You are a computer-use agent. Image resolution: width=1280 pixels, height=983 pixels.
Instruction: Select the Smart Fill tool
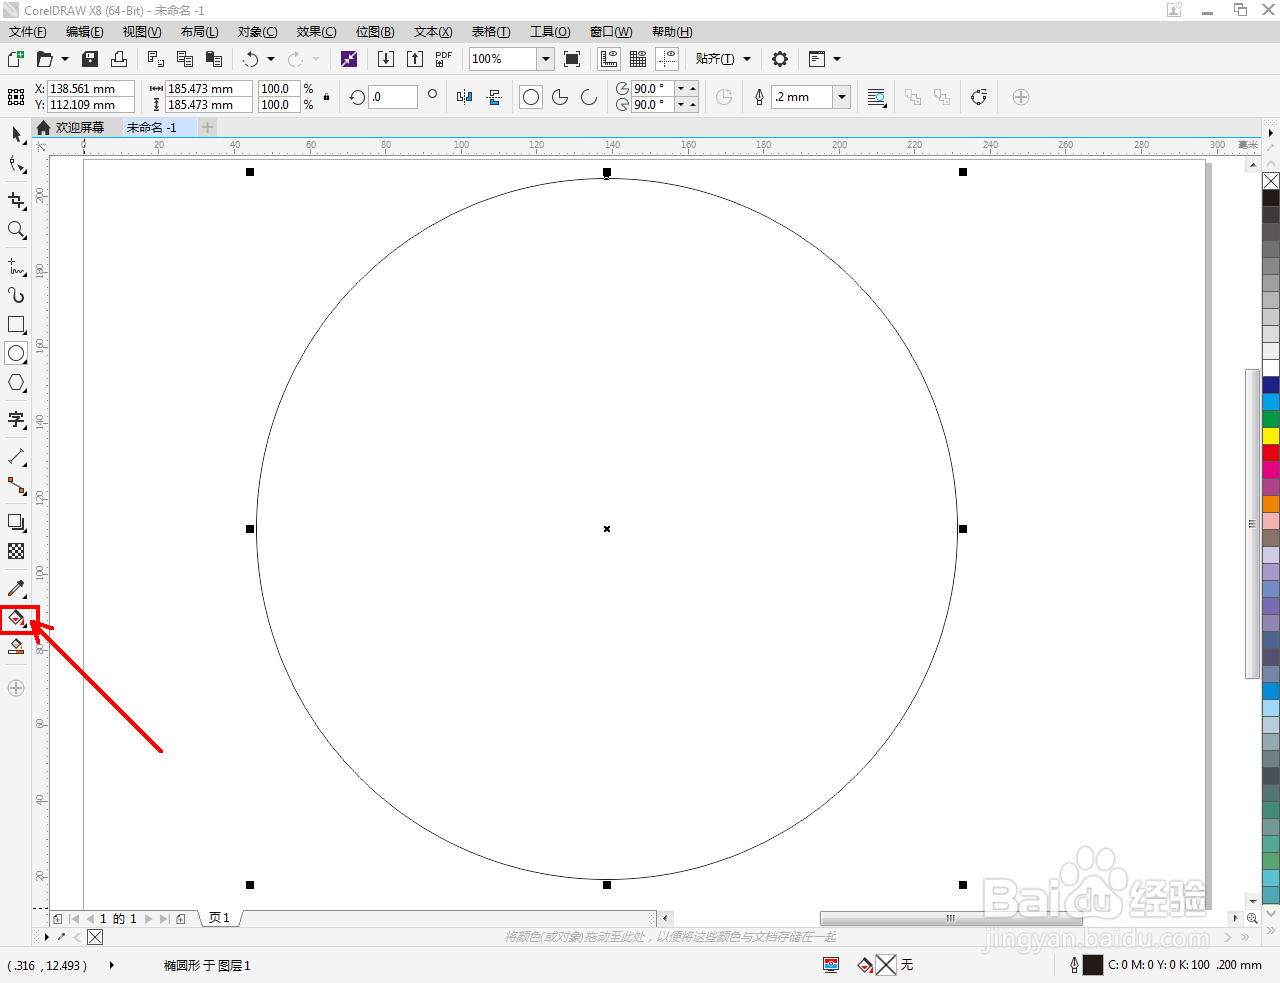(x=16, y=647)
